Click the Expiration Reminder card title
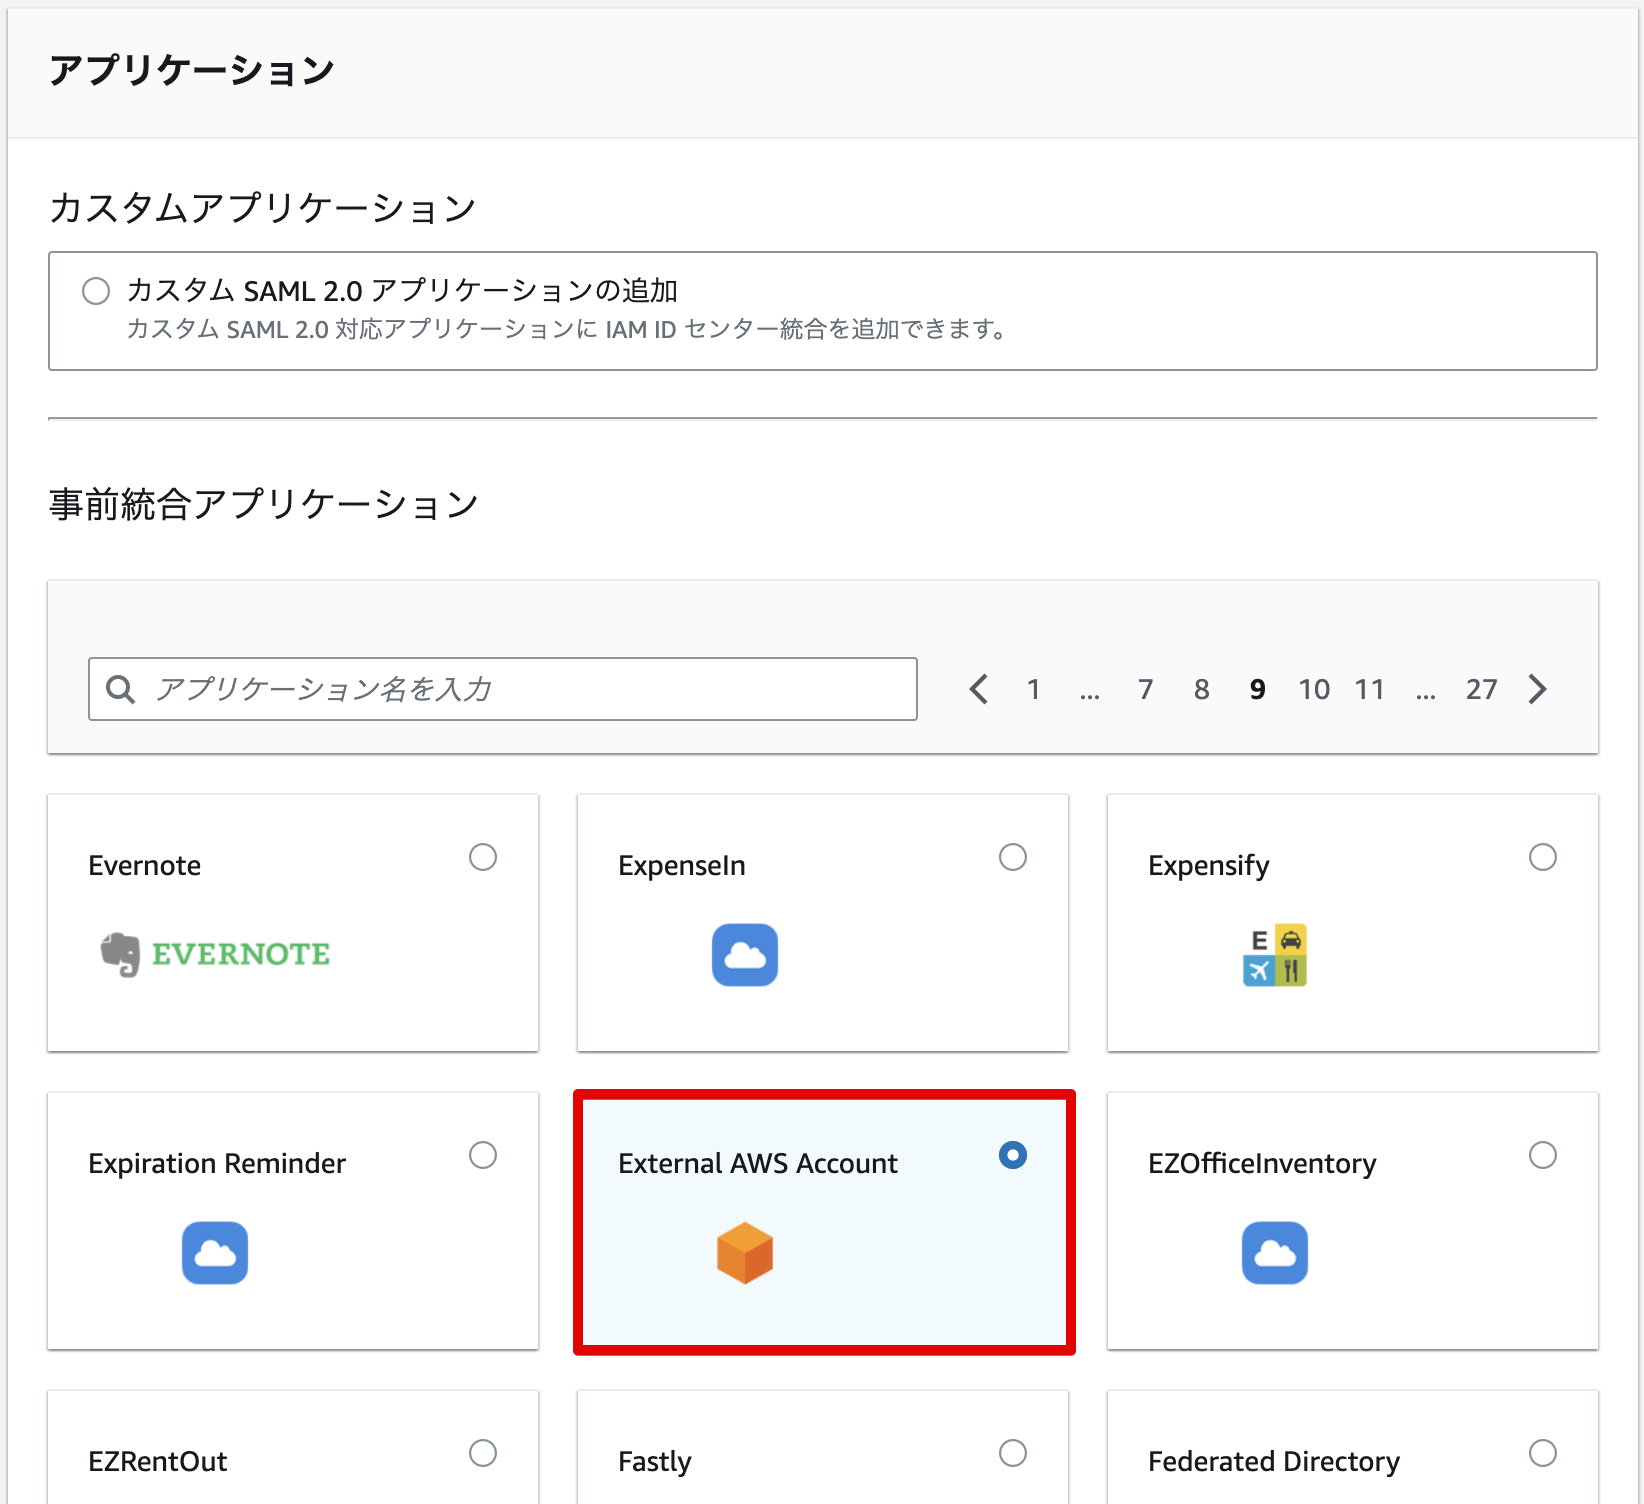The height and width of the screenshot is (1504, 1644). coord(217,1163)
